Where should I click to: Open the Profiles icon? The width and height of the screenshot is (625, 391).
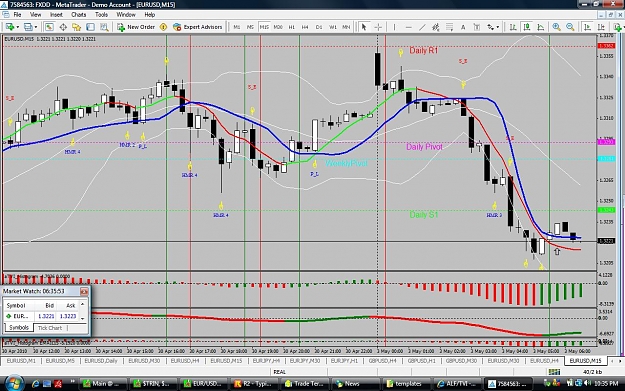(28, 27)
